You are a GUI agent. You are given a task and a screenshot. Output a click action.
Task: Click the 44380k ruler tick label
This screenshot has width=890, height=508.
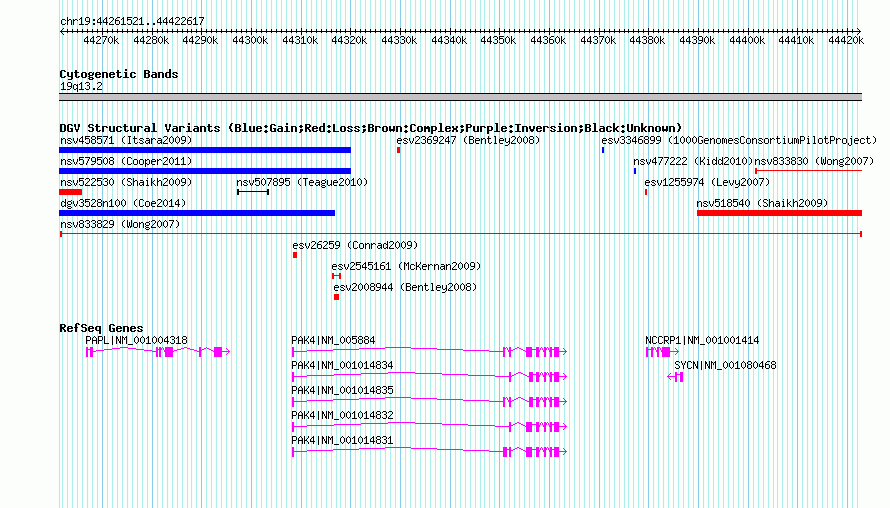[647, 40]
